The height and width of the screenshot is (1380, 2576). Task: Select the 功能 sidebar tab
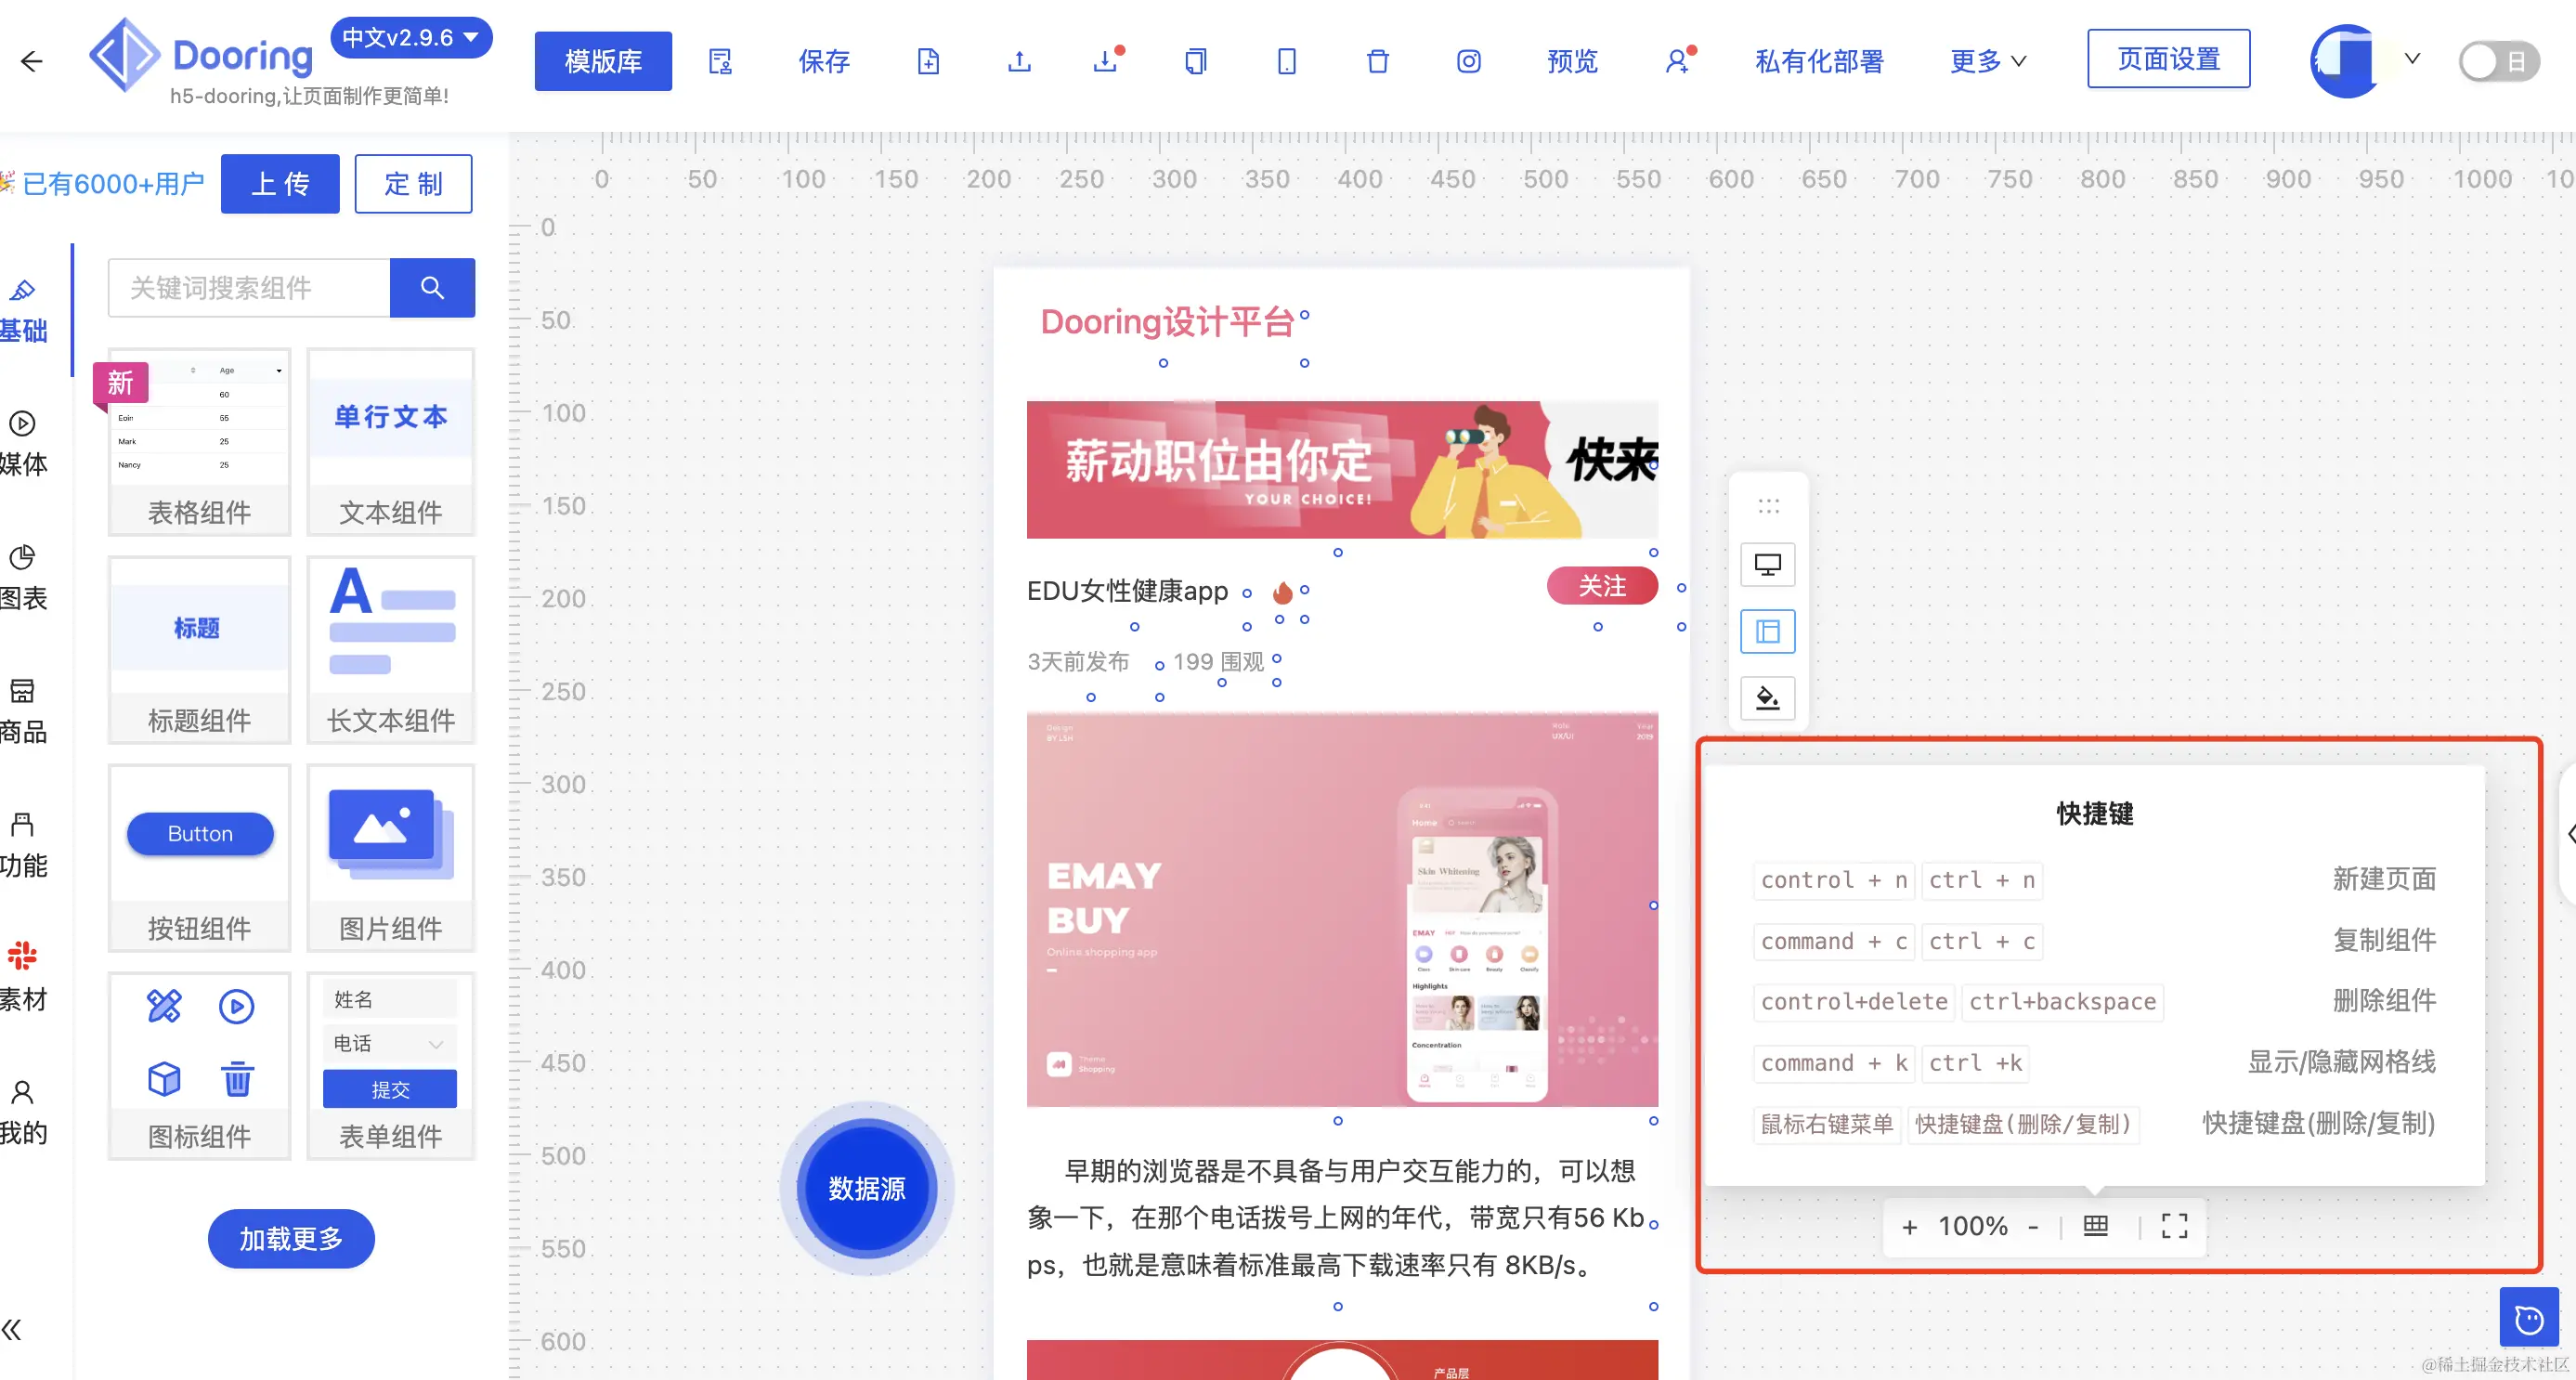pos(23,844)
